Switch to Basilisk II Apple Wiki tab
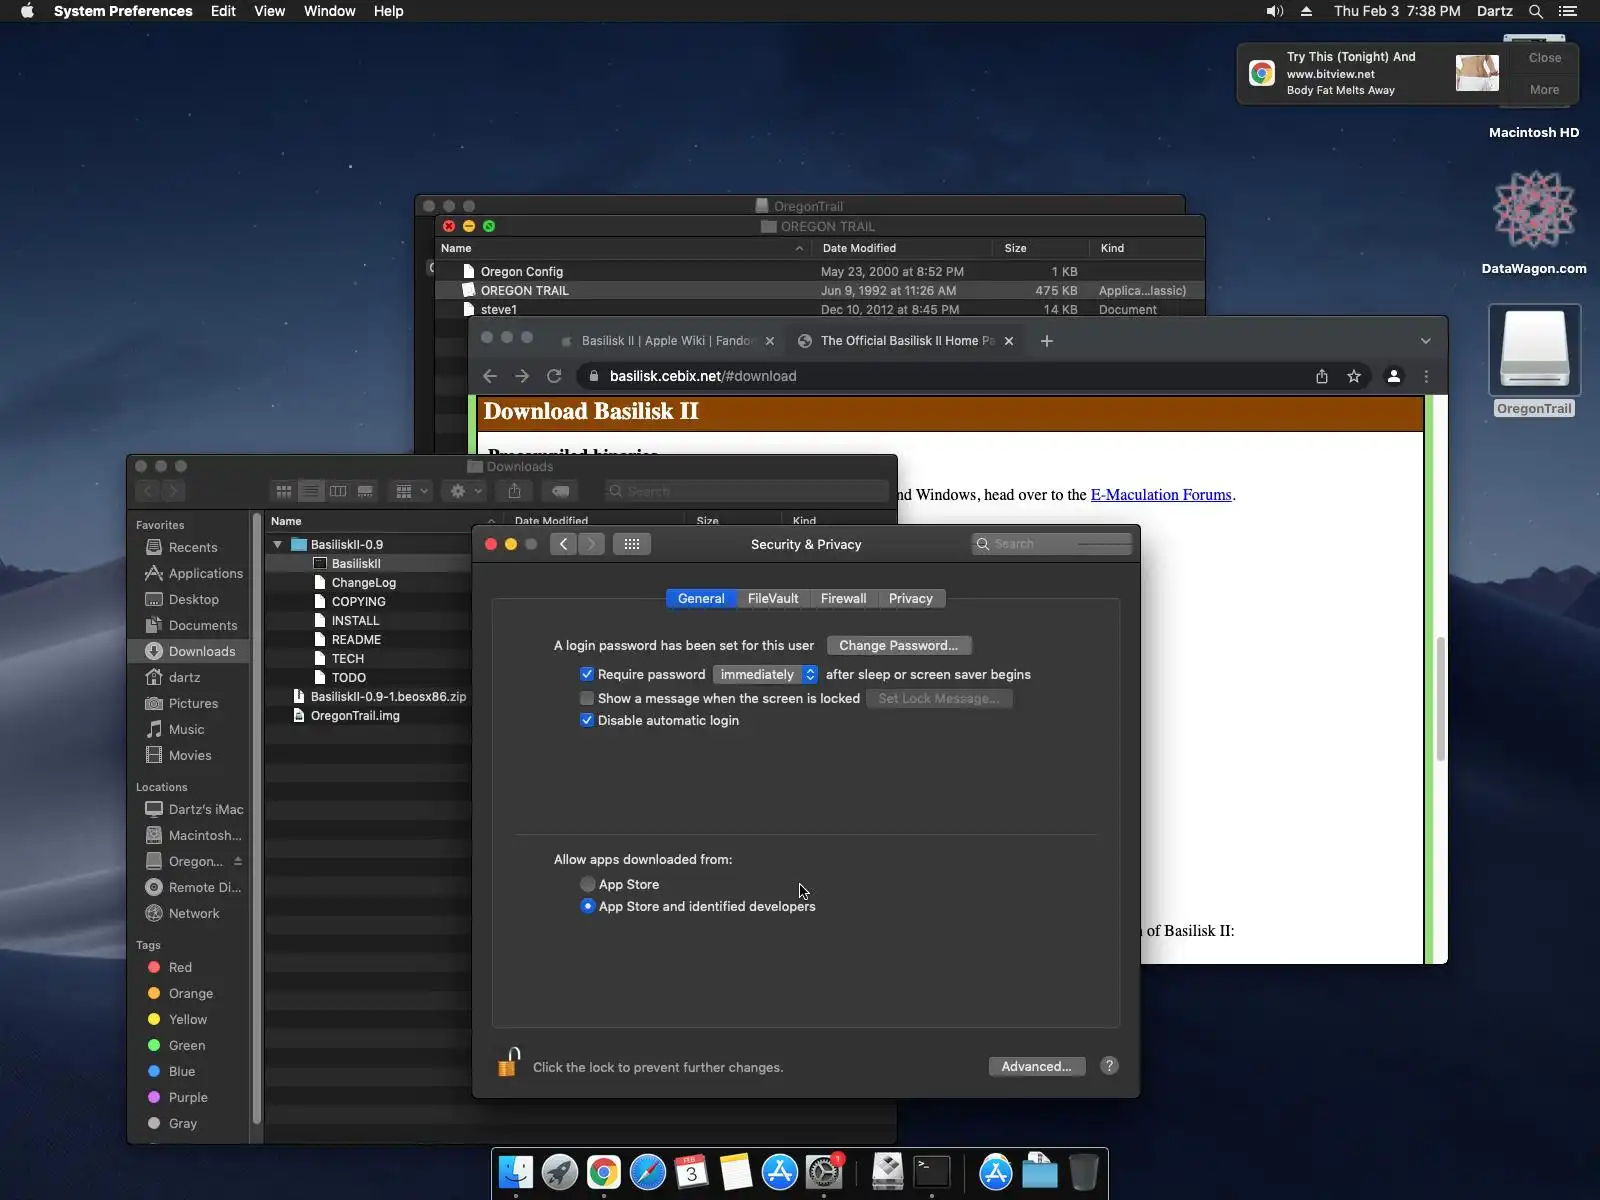Image resolution: width=1600 pixels, height=1200 pixels. pos(667,341)
